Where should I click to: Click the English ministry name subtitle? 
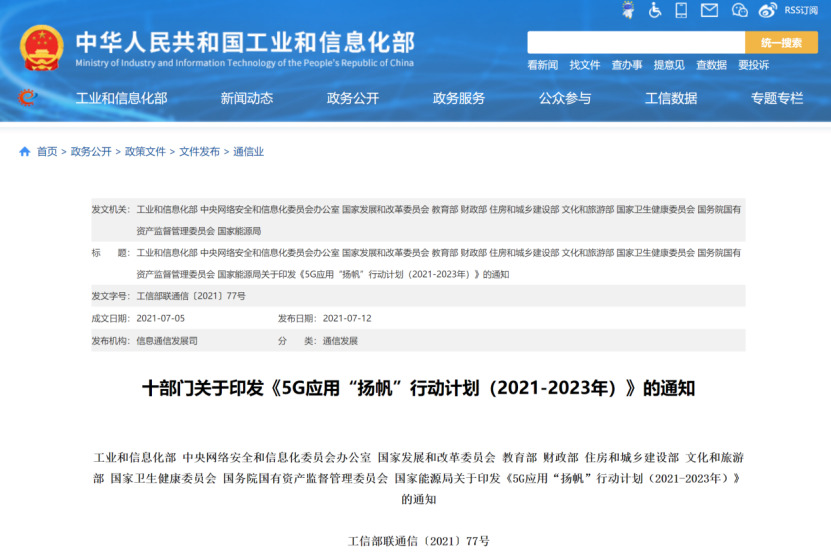[x=244, y=63]
